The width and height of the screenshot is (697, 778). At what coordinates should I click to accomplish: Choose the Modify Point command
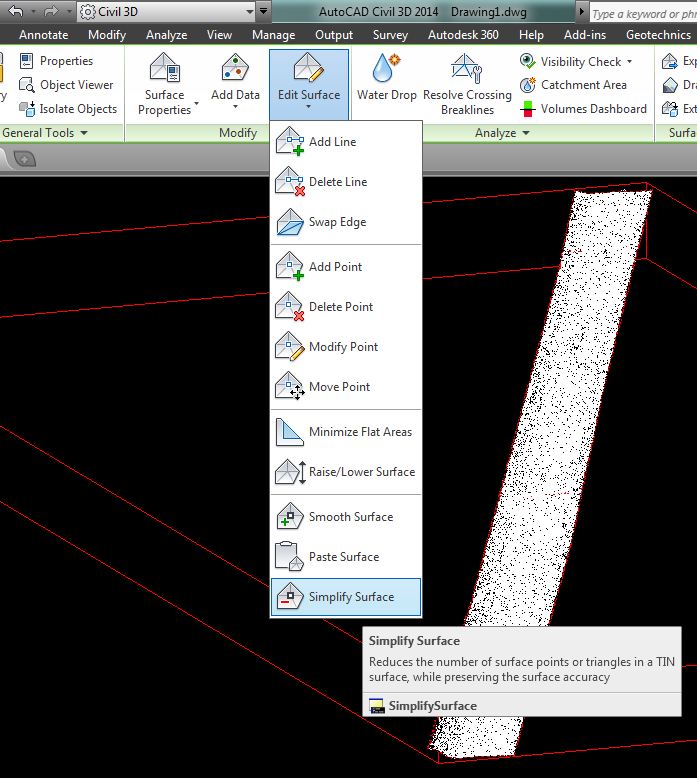pos(346,347)
